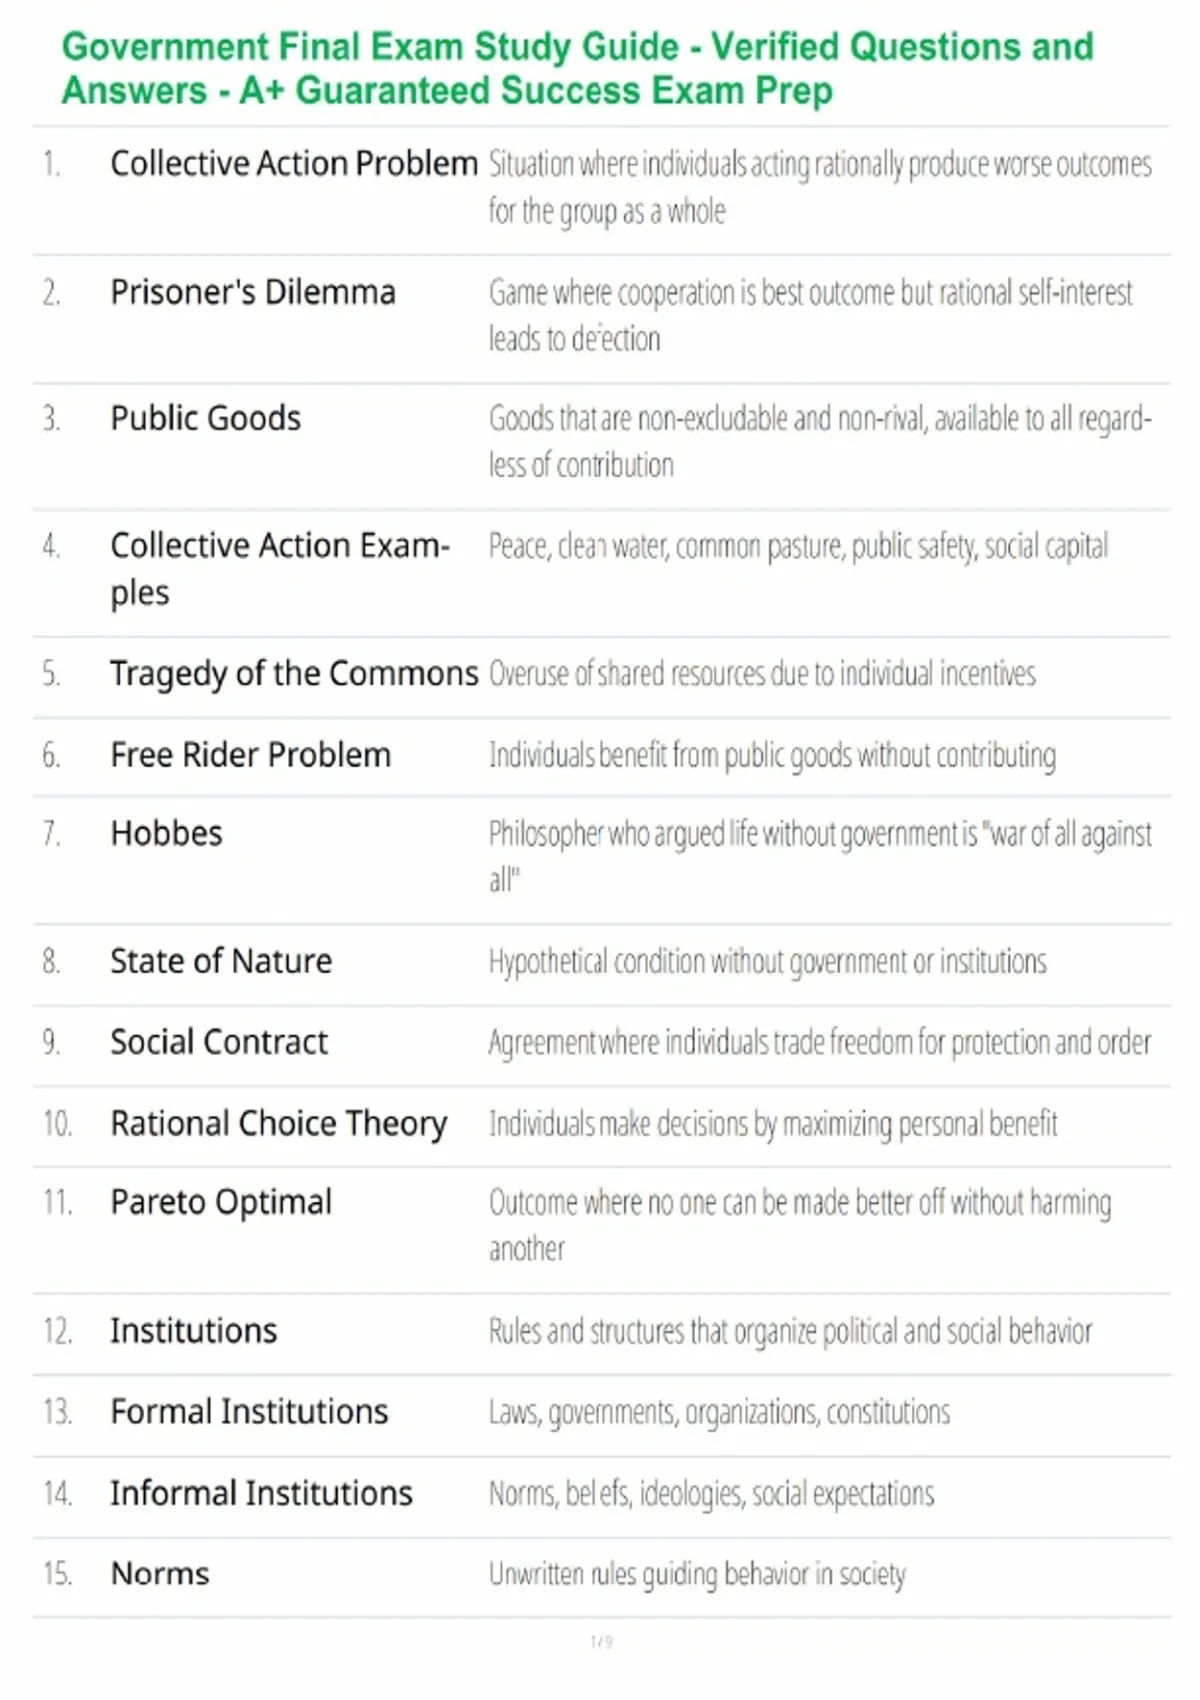Select the Formal Institutions term

pos(249,1412)
